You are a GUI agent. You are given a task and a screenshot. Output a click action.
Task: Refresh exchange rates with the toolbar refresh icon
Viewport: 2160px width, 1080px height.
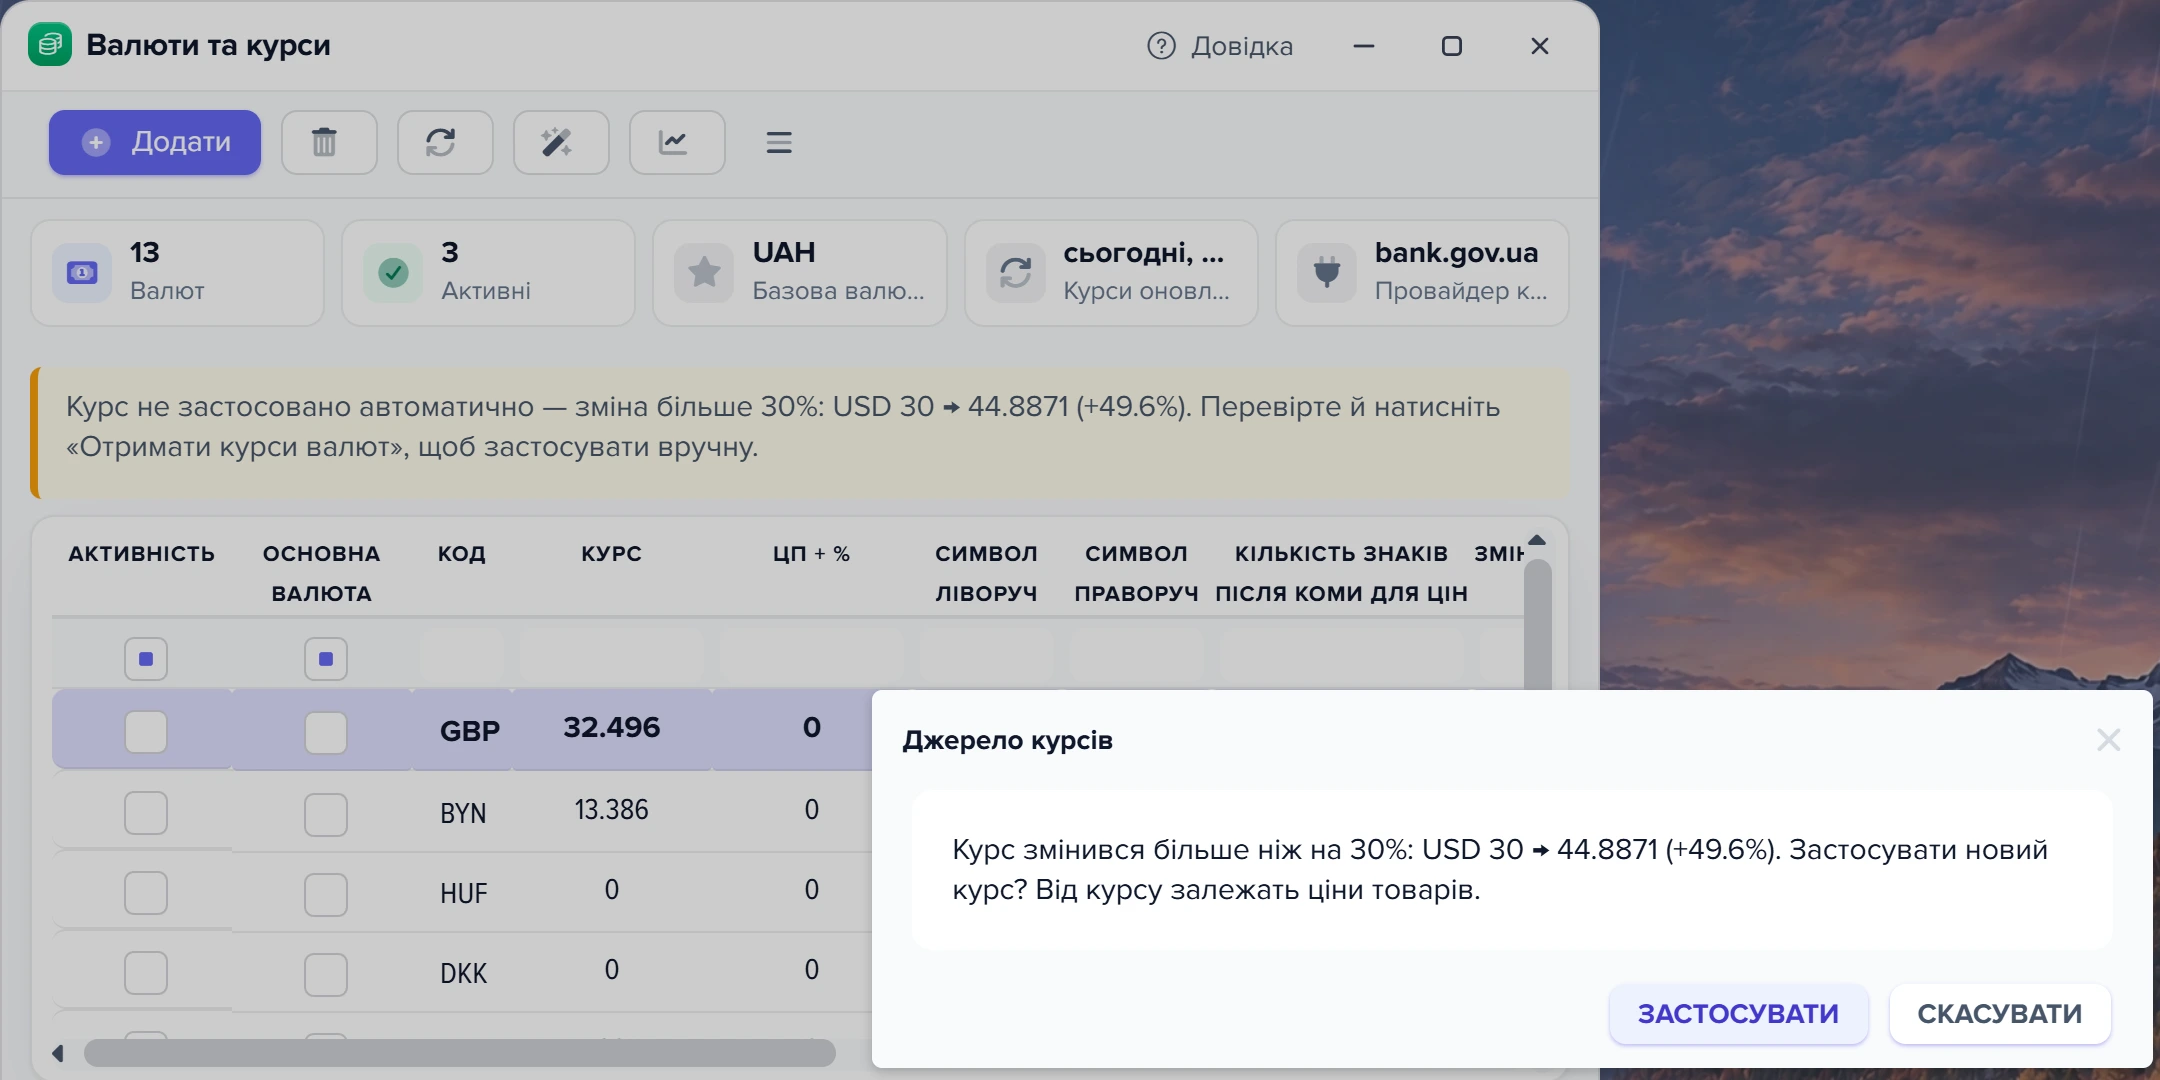(445, 142)
